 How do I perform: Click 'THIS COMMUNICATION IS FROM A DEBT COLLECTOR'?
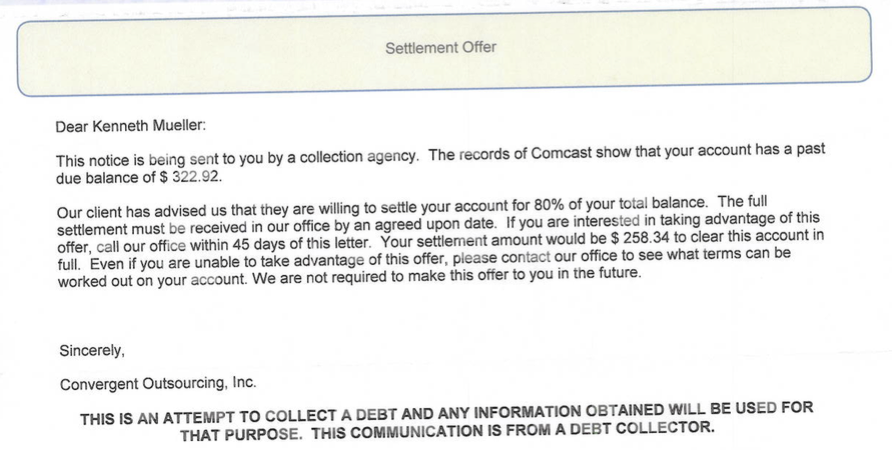[513, 431]
